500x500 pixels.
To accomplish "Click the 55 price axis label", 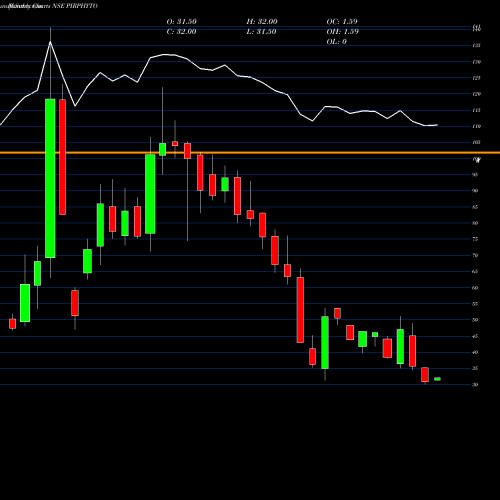I will [x=475, y=304].
